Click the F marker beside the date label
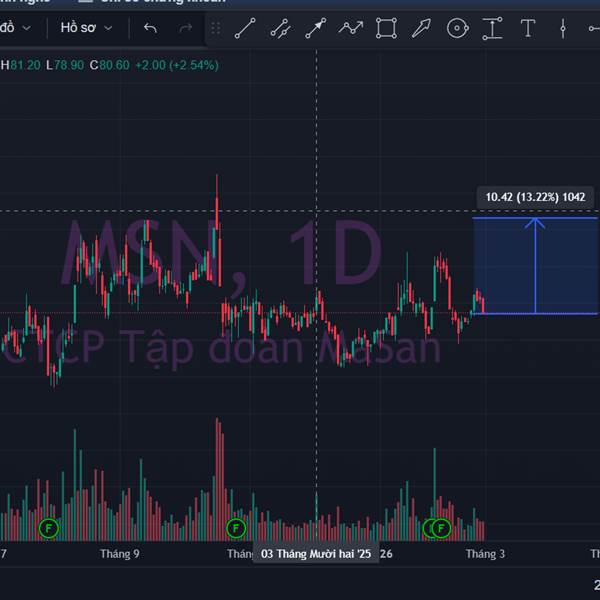This screenshot has width=600, height=600. [236, 528]
